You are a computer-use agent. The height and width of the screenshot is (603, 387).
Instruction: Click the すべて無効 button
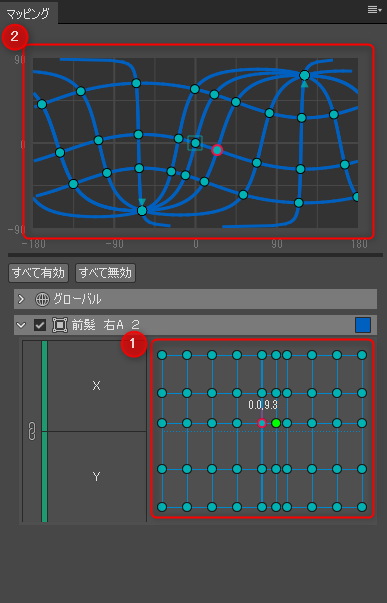105,273
